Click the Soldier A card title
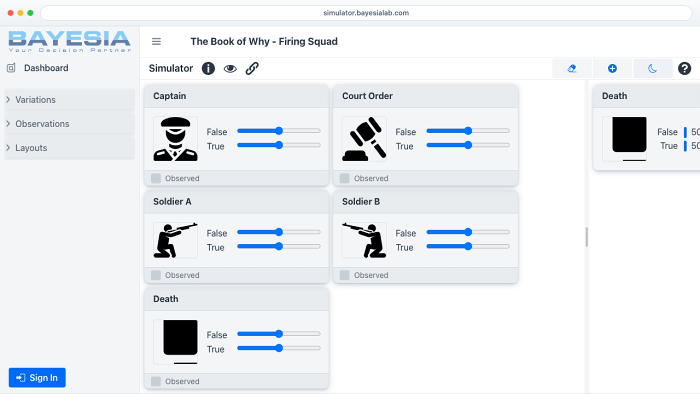The image size is (700, 394). coord(172,202)
